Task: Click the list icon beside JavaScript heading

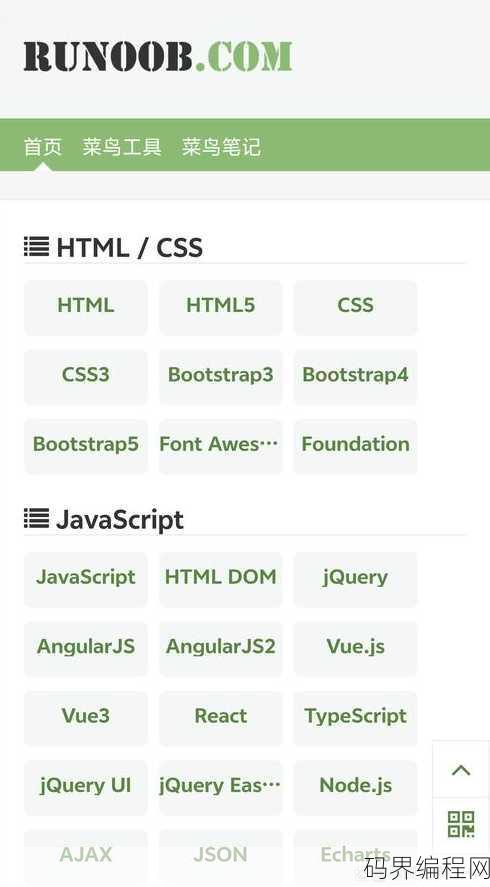Action: point(36,518)
